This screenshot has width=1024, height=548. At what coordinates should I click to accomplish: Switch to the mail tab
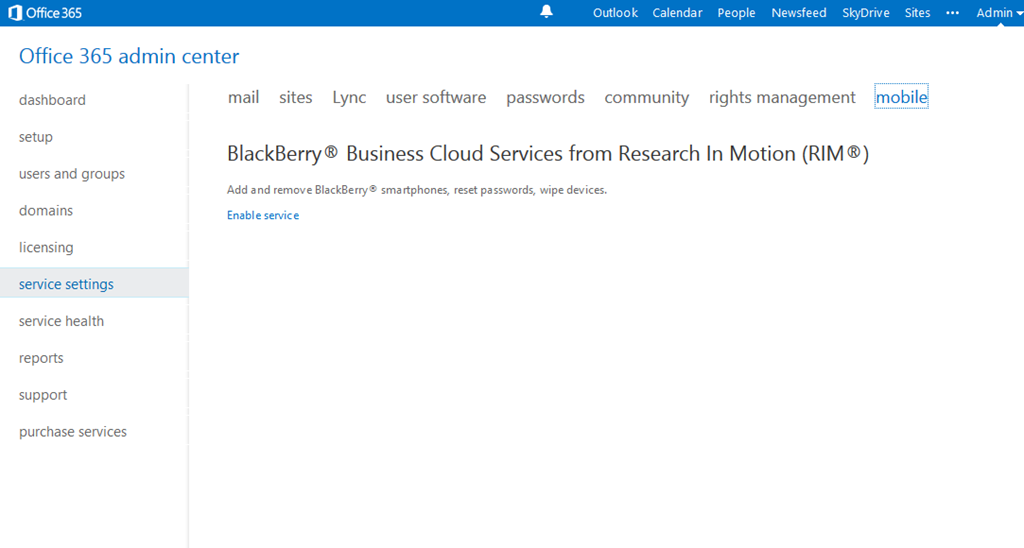244,97
